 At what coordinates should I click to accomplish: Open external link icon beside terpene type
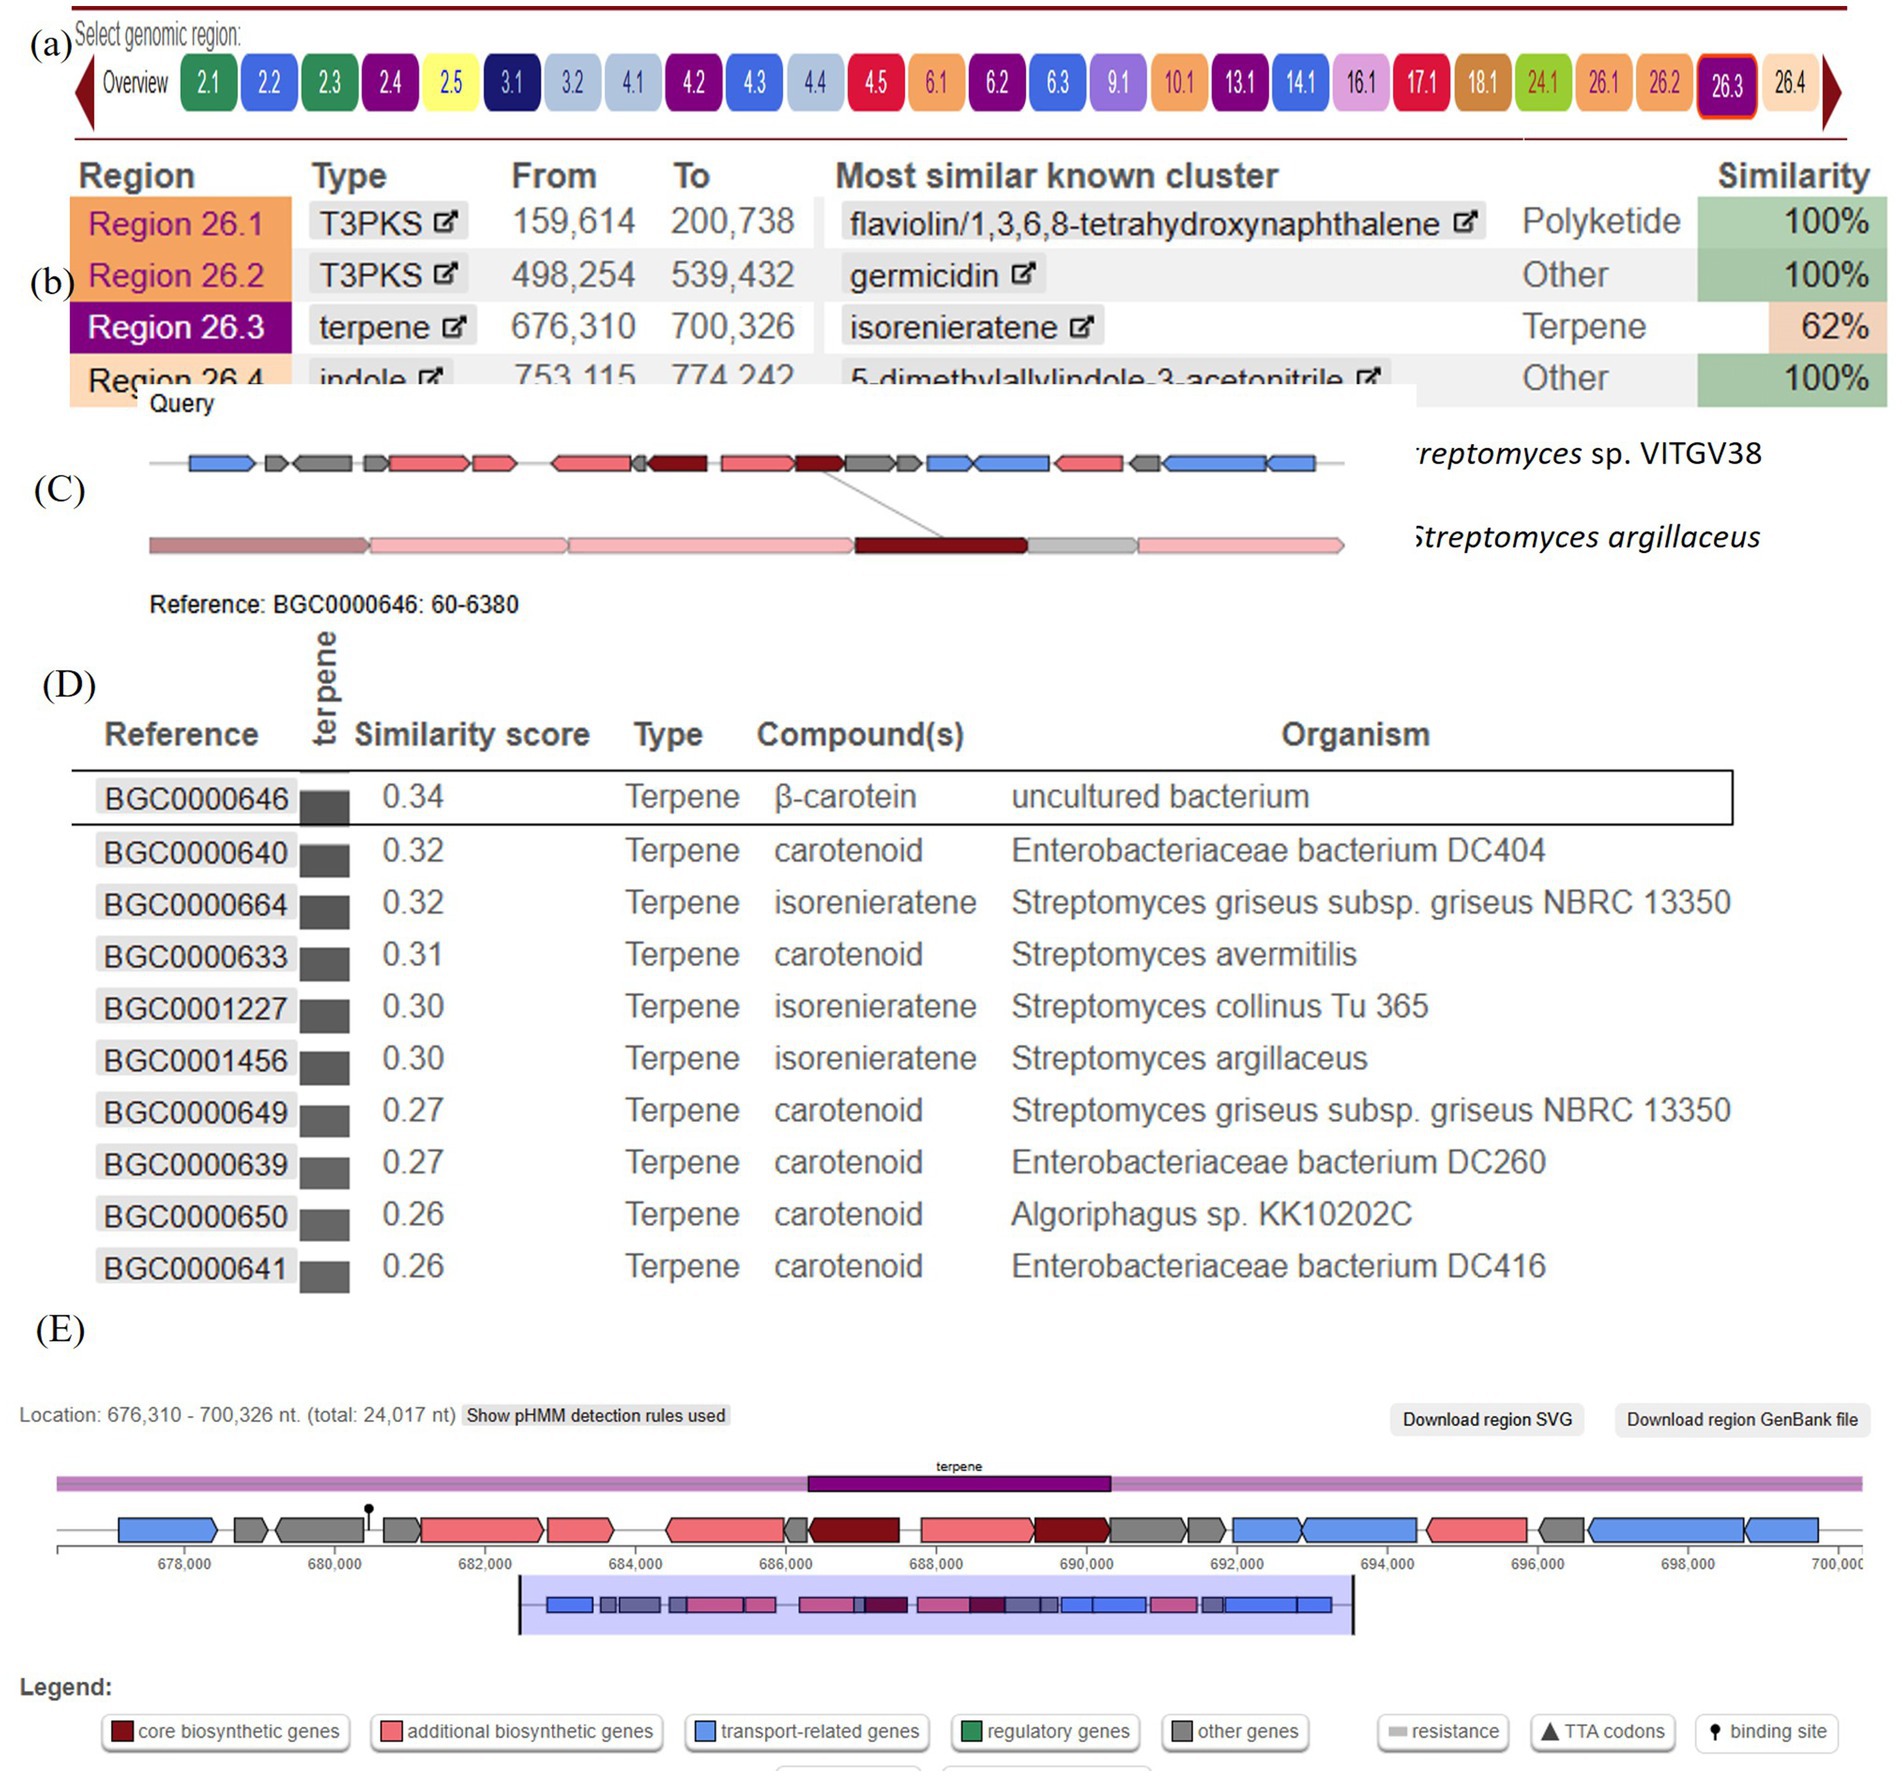coord(454,326)
